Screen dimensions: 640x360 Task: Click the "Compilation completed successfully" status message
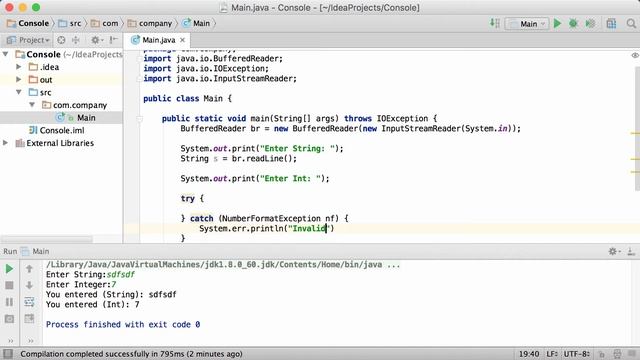click(131, 354)
